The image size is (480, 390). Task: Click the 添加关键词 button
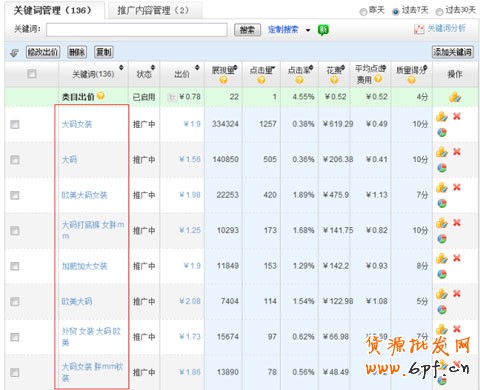click(x=453, y=52)
